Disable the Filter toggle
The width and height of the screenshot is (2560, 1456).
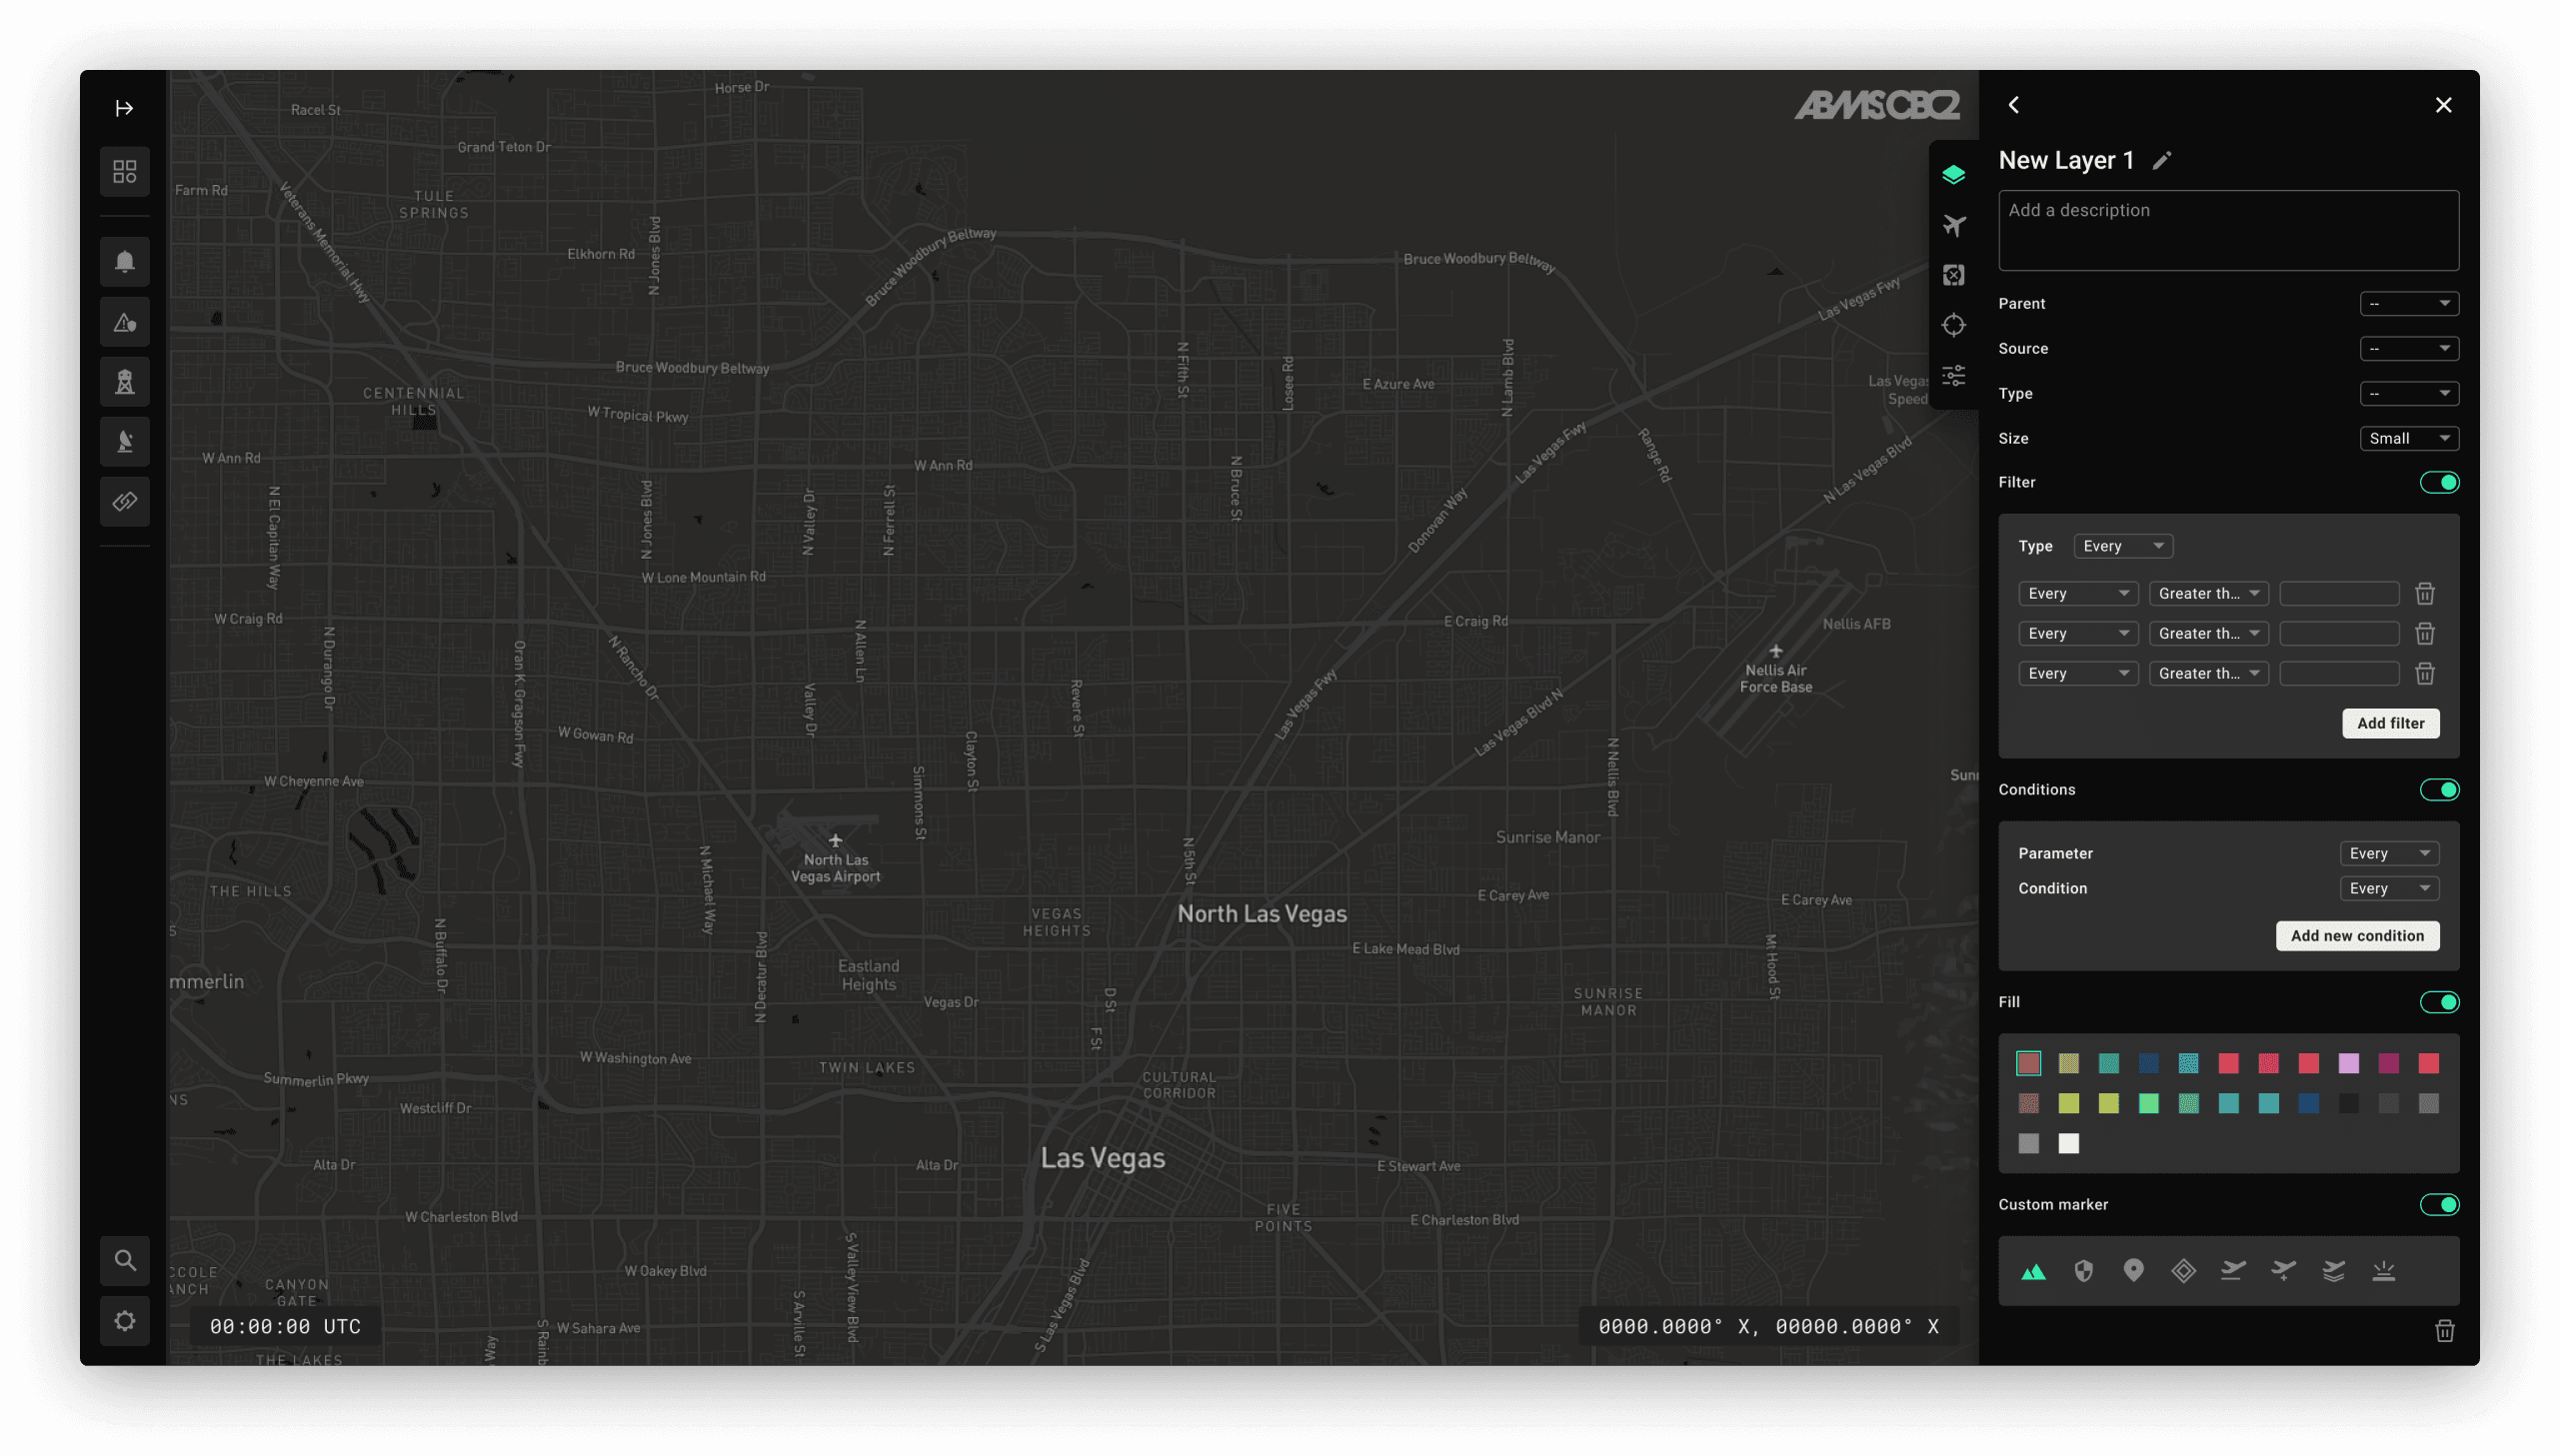point(2440,482)
